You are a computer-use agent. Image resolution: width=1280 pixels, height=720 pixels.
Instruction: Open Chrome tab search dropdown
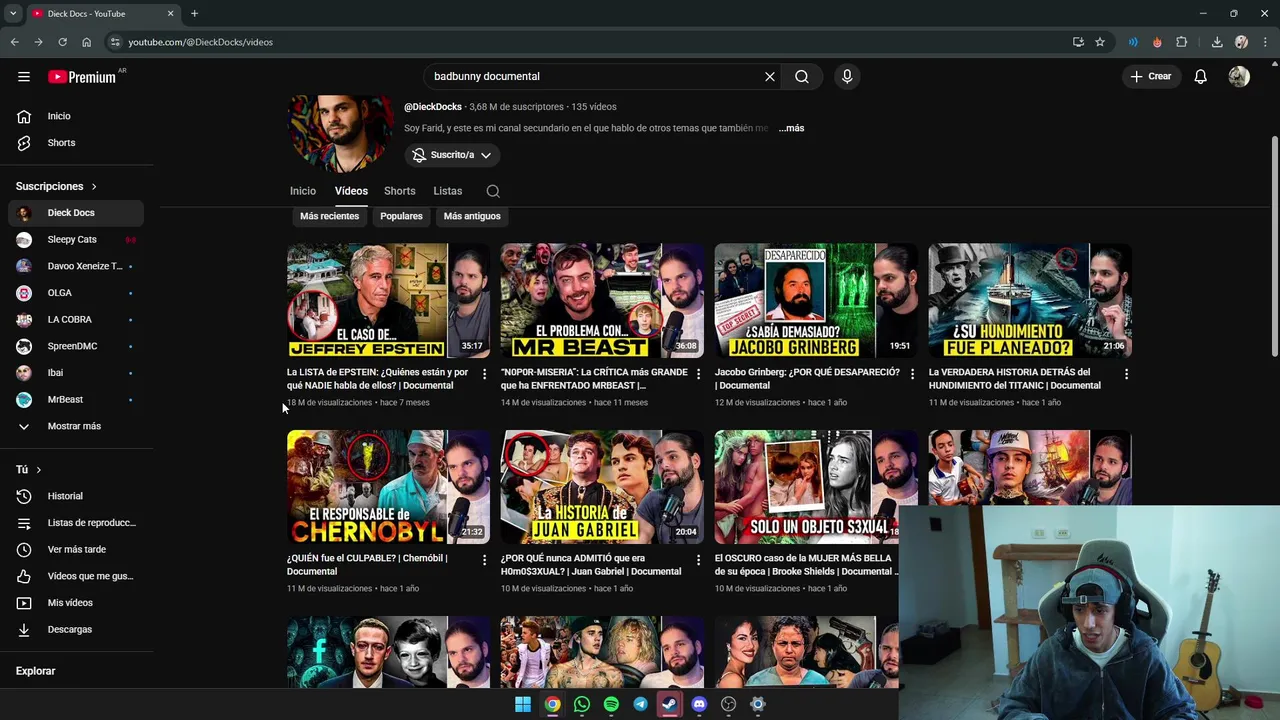point(13,13)
